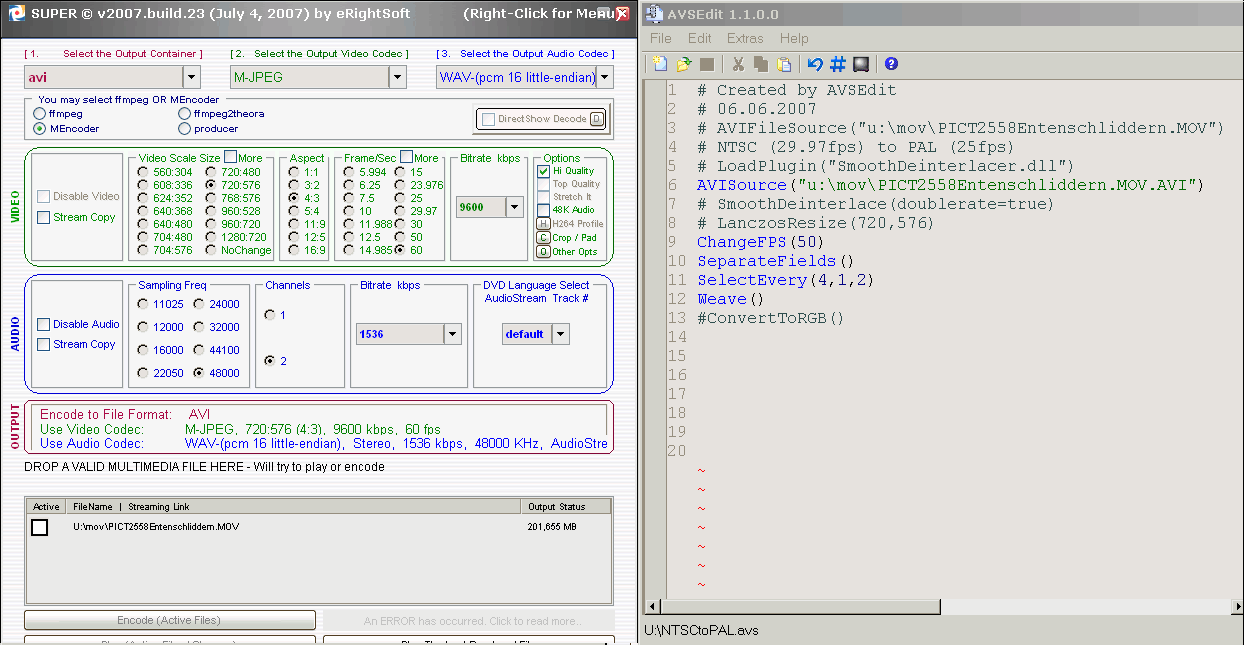The height and width of the screenshot is (645, 1244).
Task: Expand the video bitrate 9600 dropdown
Action: pyautogui.click(x=514, y=207)
